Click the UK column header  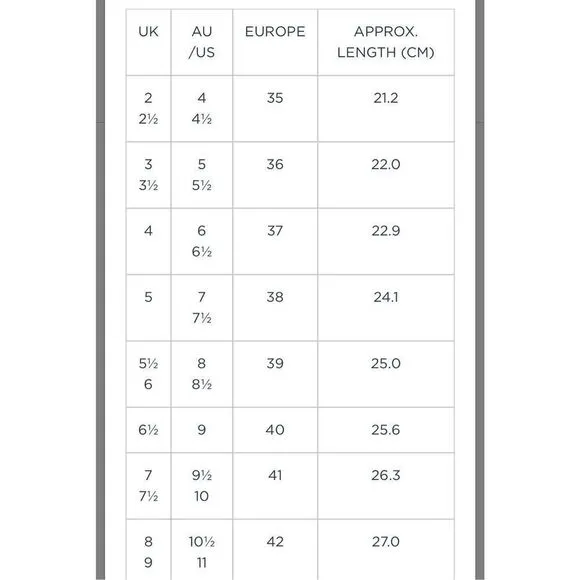pyautogui.click(x=148, y=32)
